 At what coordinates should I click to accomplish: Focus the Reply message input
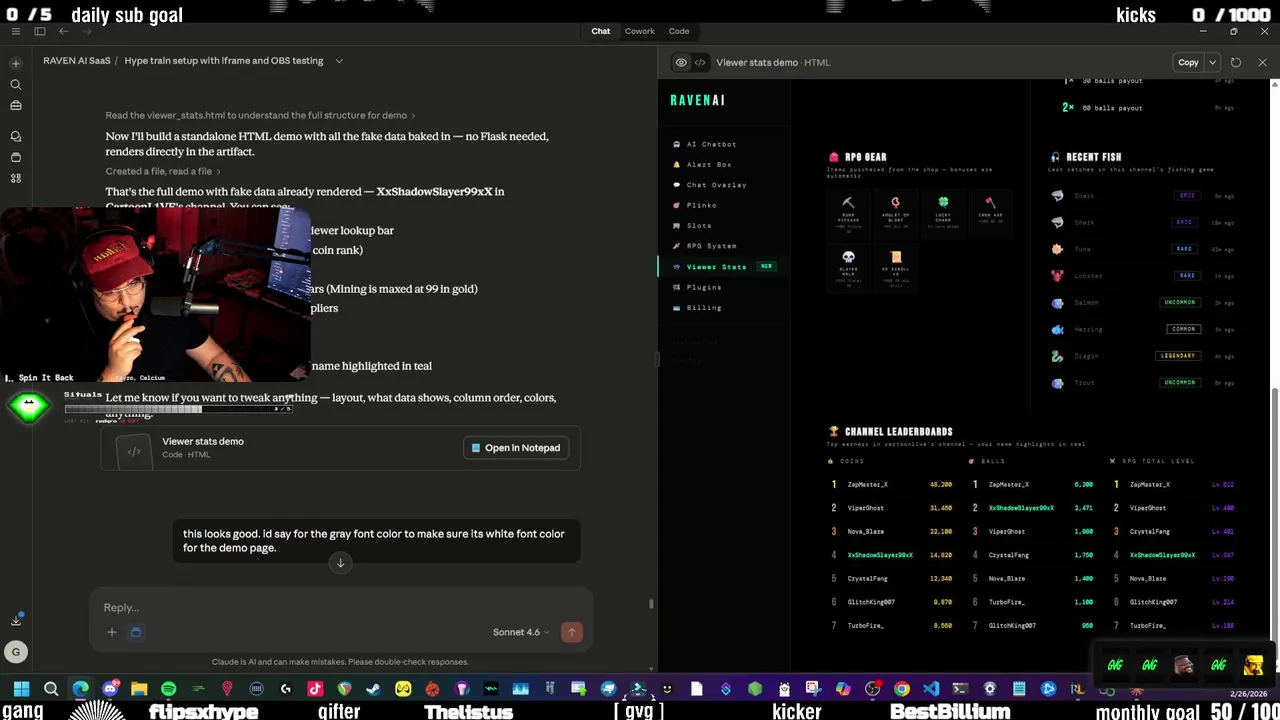pyautogui.click(x=340, y=608)
